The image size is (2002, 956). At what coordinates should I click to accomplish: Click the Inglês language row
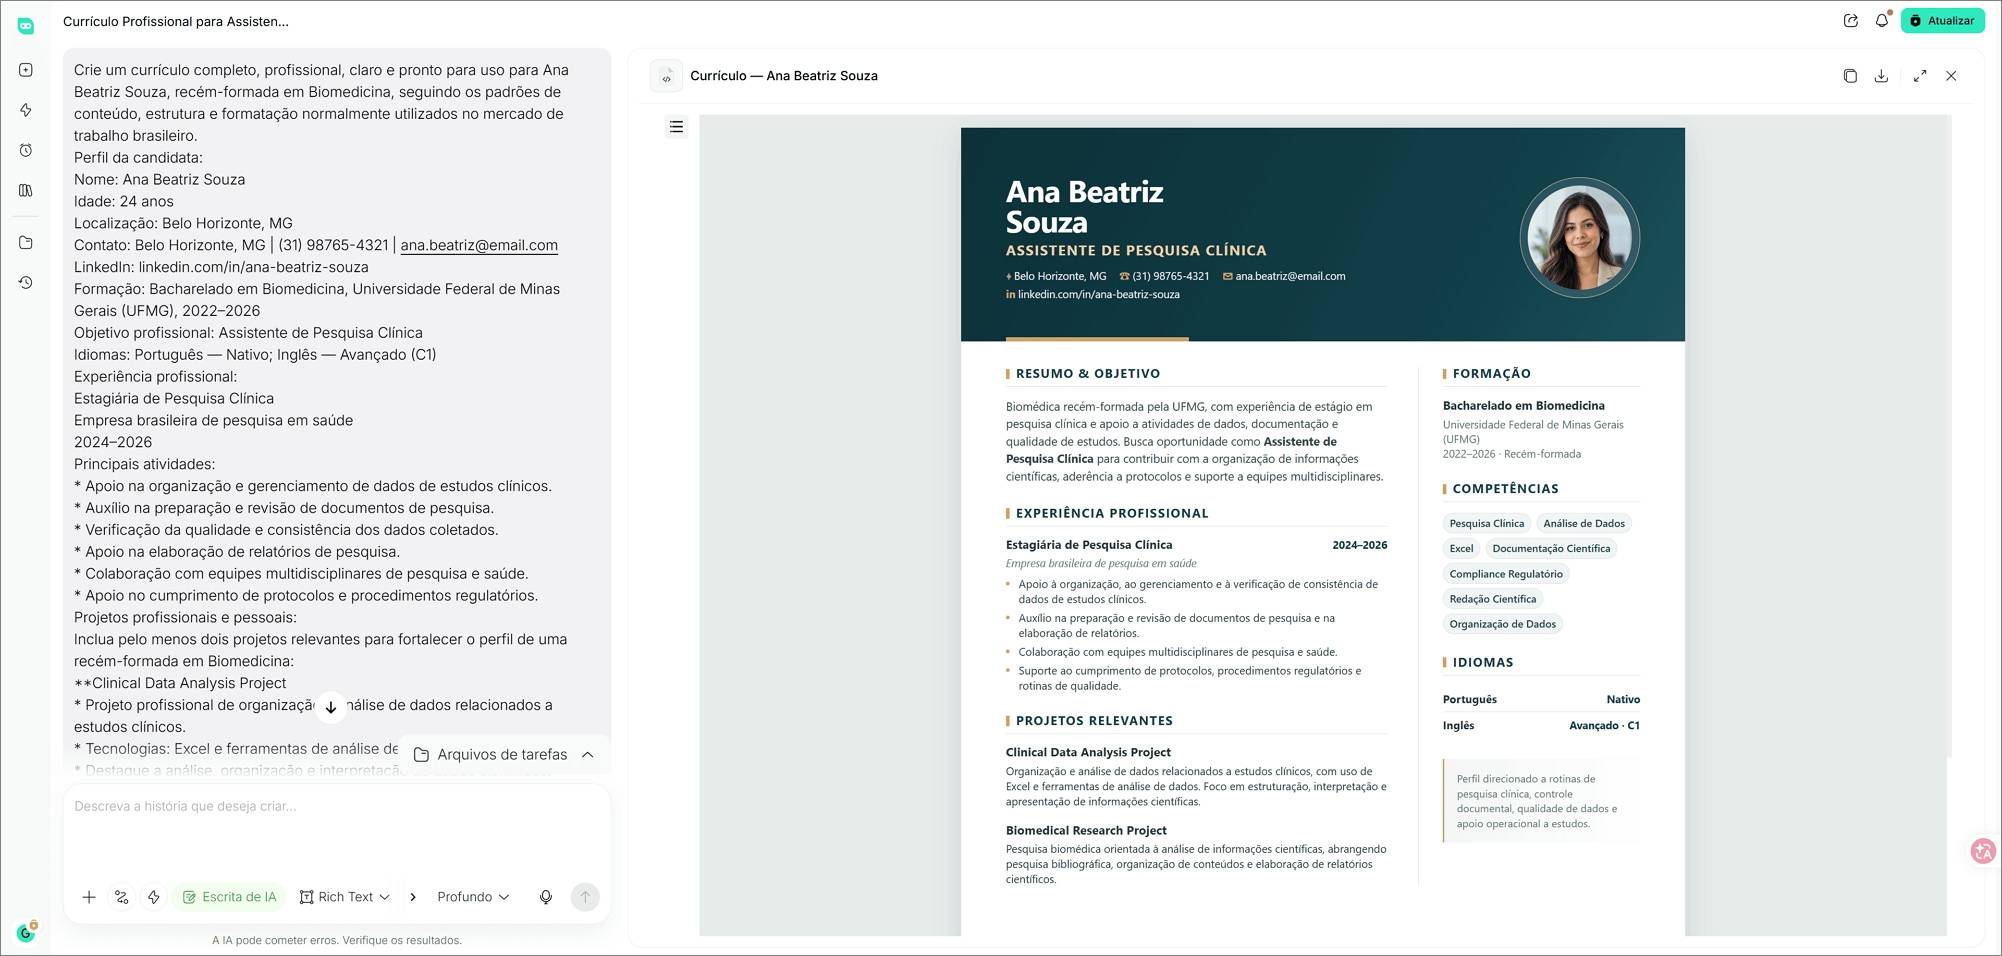(x=1541, y=726)
